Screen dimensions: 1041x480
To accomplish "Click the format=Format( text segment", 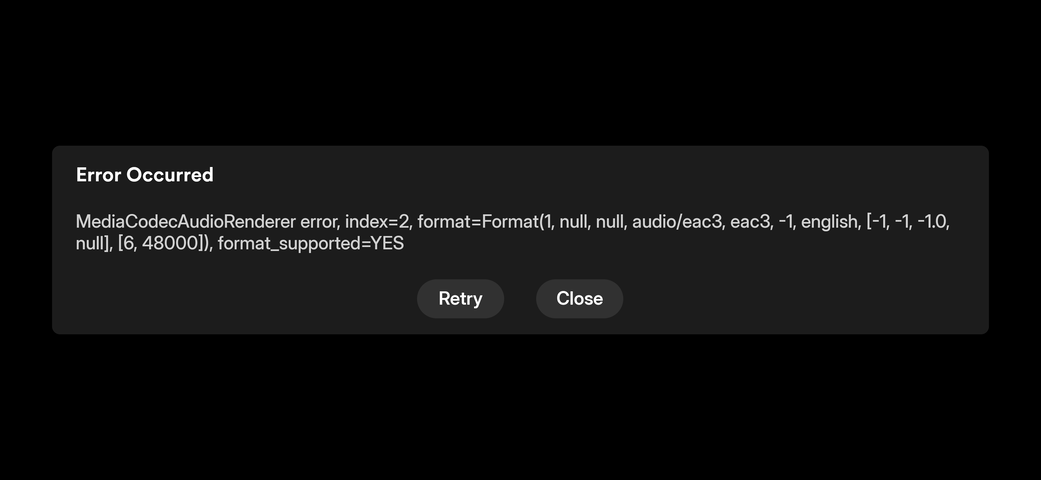I will tap(479, 222).
